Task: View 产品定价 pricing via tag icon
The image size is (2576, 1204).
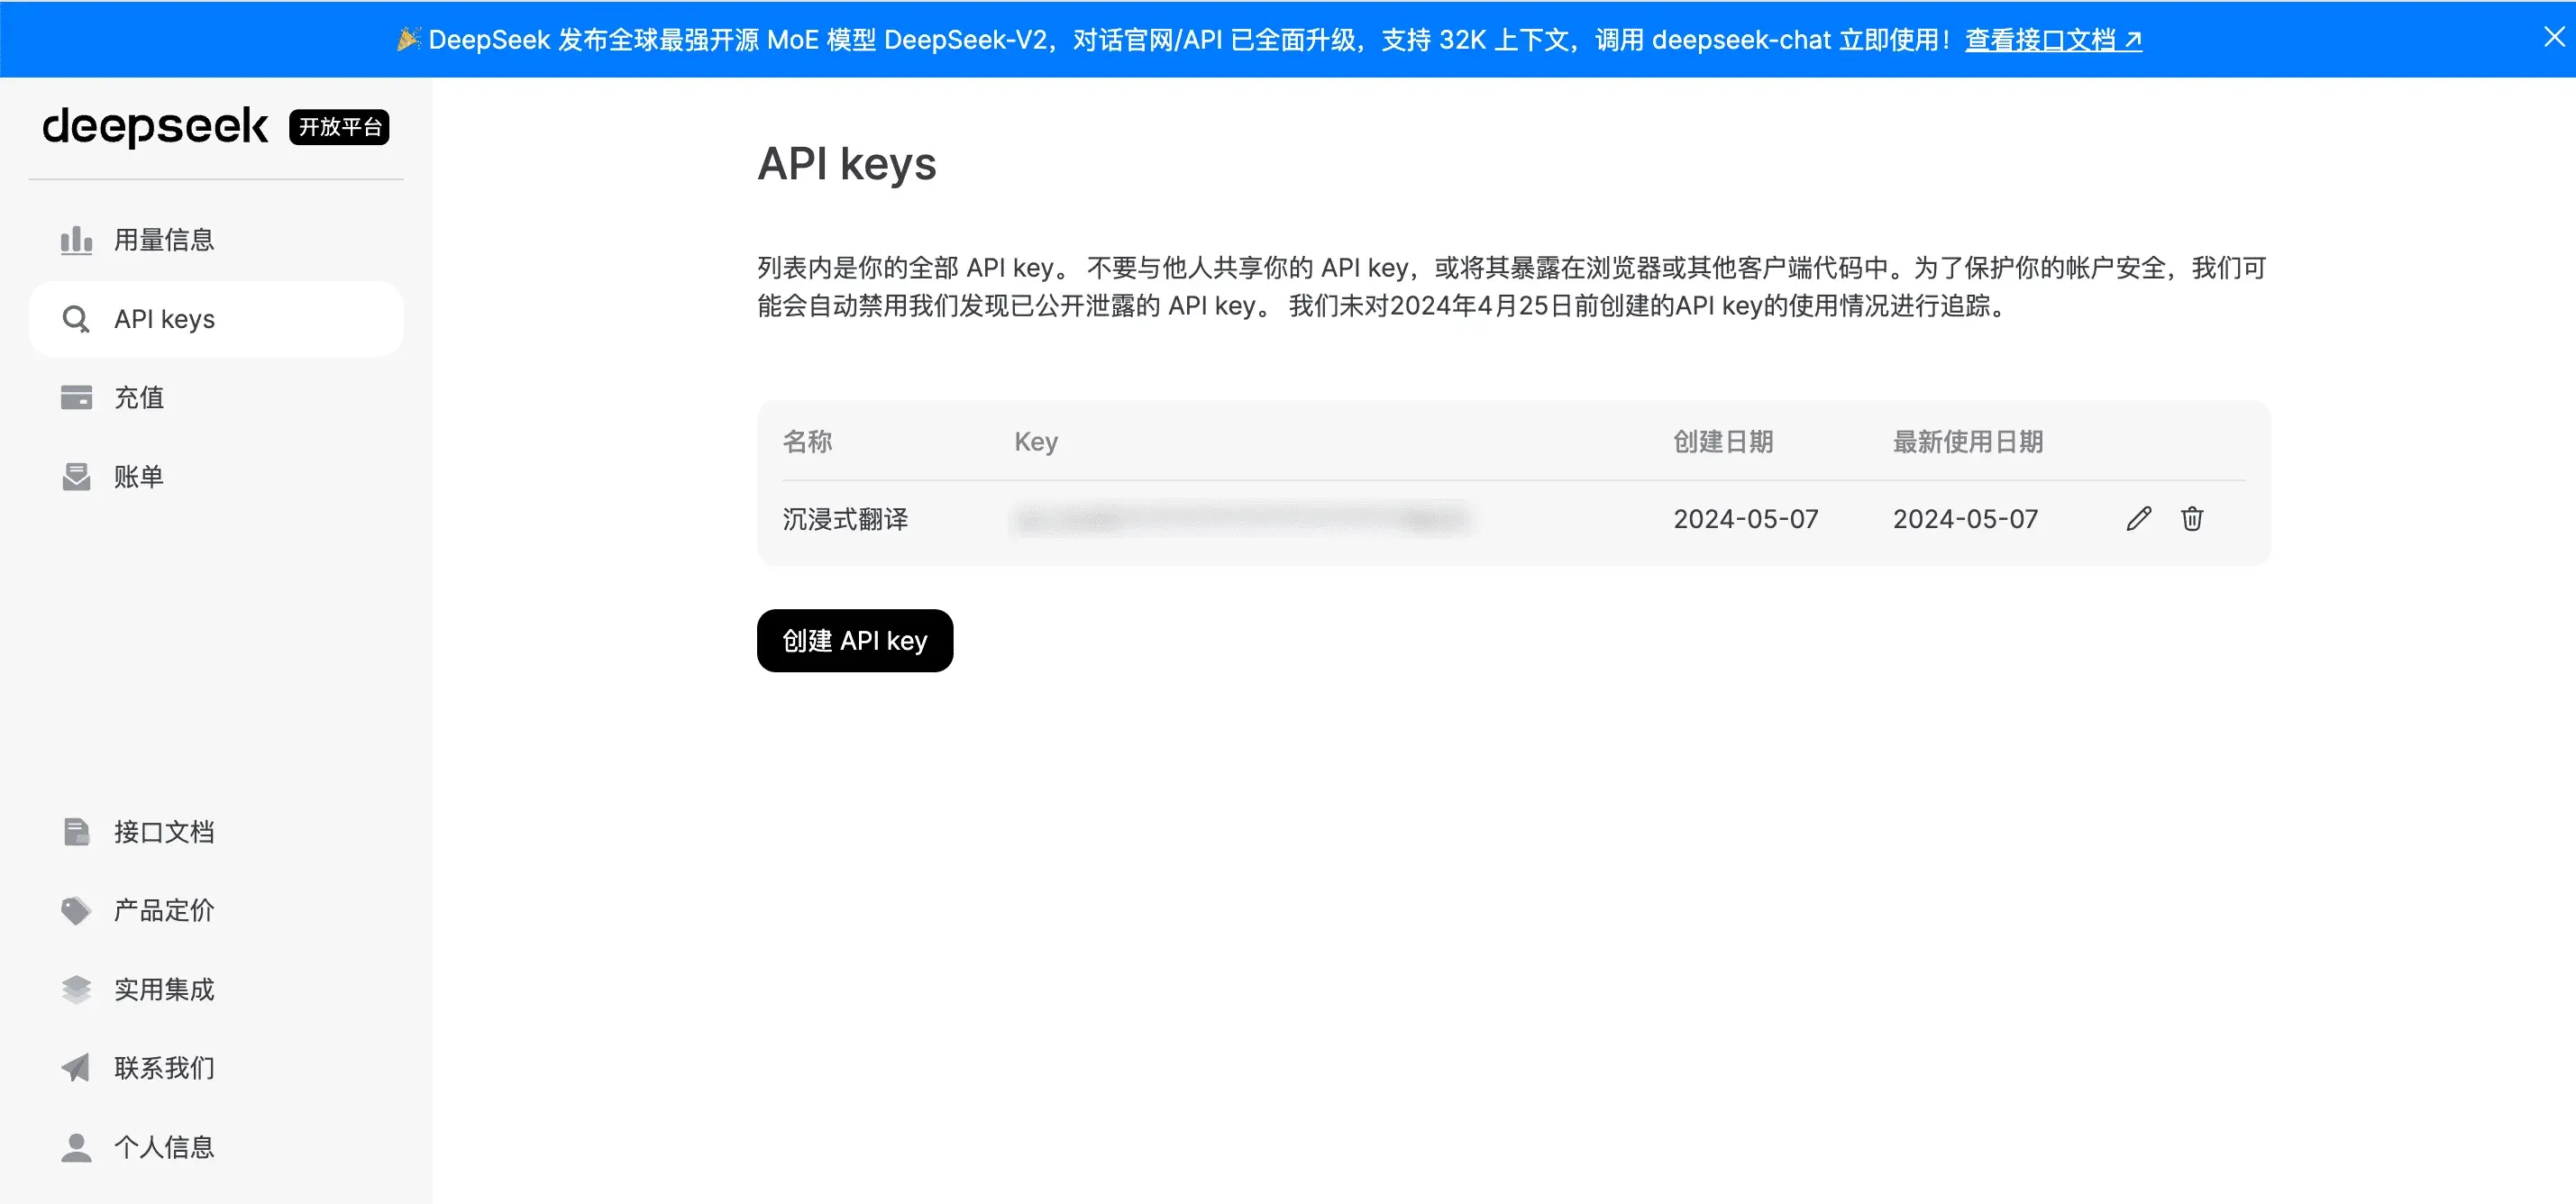Action: click(76, 910)
